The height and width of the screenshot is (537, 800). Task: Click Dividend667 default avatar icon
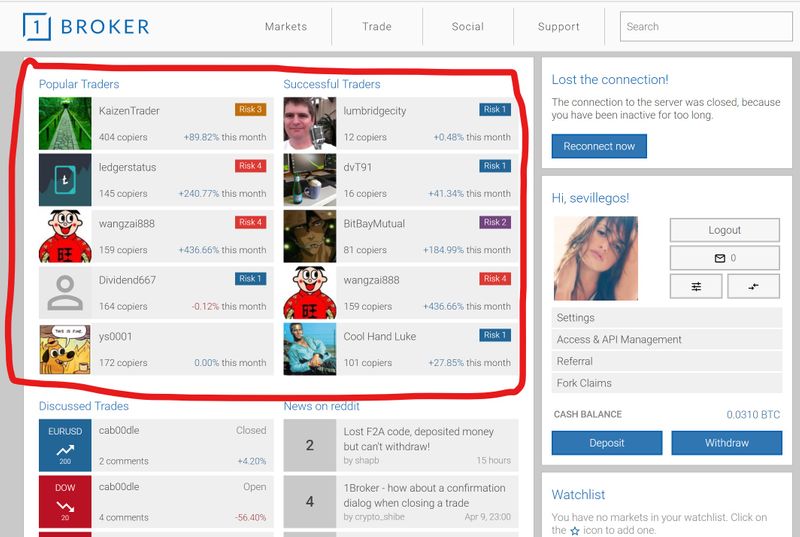tap(65, 293)
